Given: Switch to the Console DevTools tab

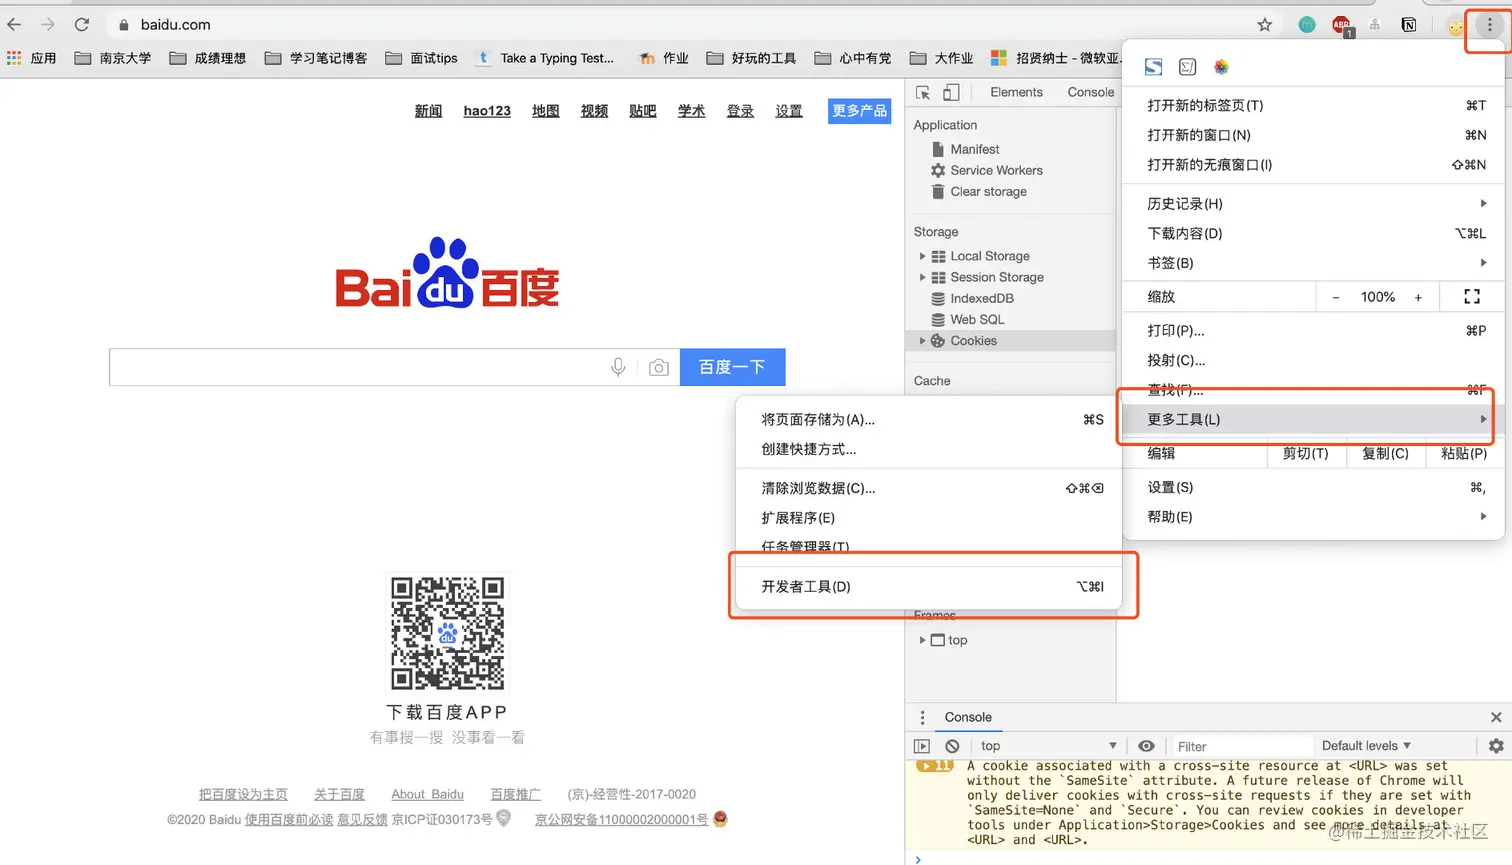Looking at the screenshot, I should tap(1090, 92).
